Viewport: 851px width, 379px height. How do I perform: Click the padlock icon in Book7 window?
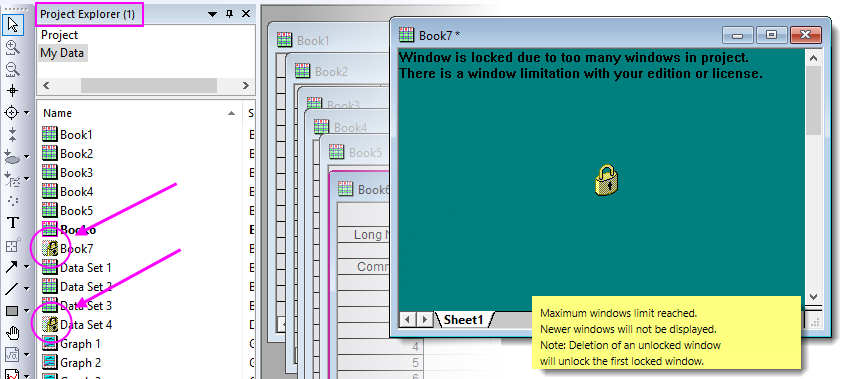click(x=607, y=180)
